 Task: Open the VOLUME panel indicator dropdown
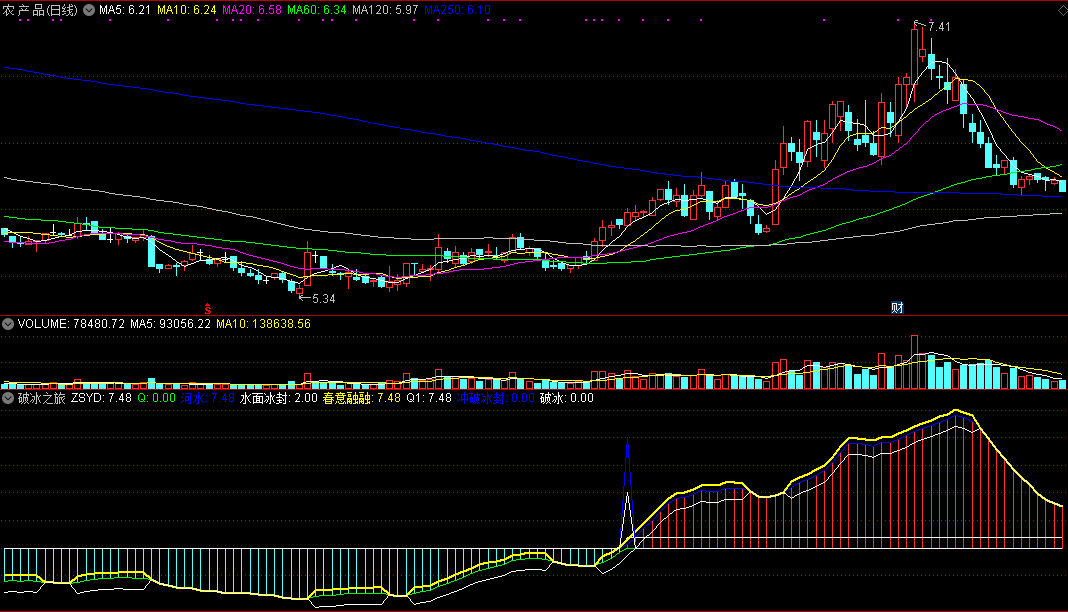tap(7, 324)
